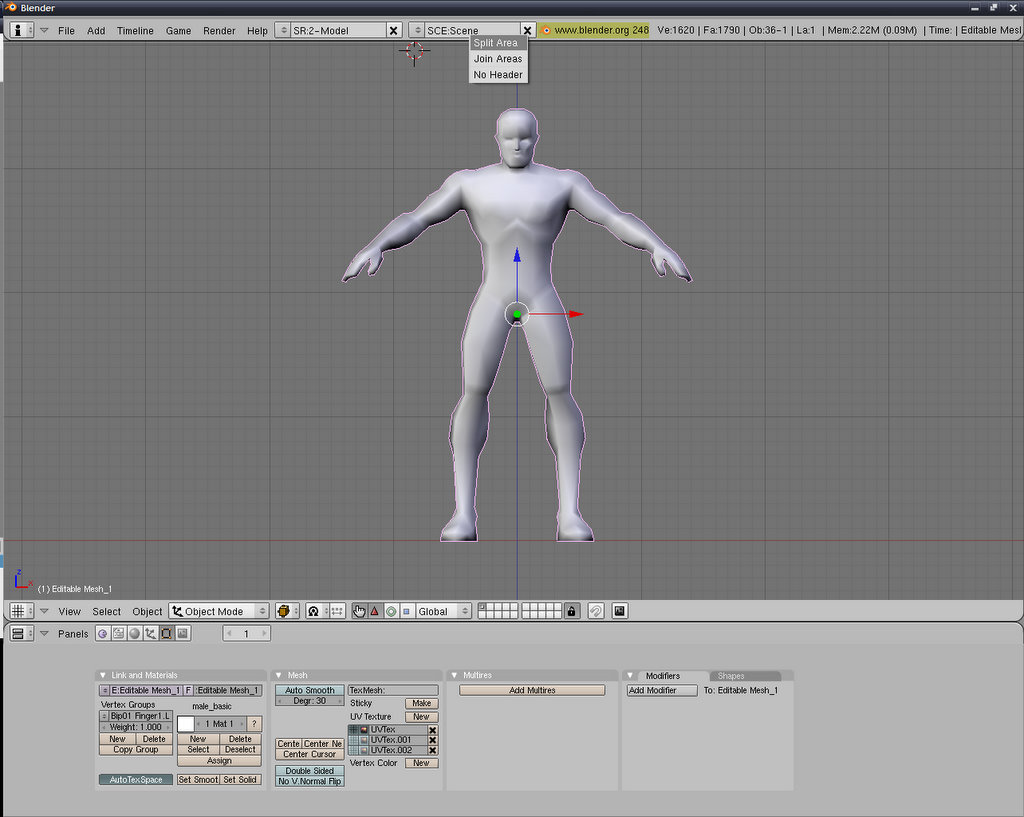Click the Editing context button in Panels
The height and width of the screenshot is (817, 1024).
(166, 634)
